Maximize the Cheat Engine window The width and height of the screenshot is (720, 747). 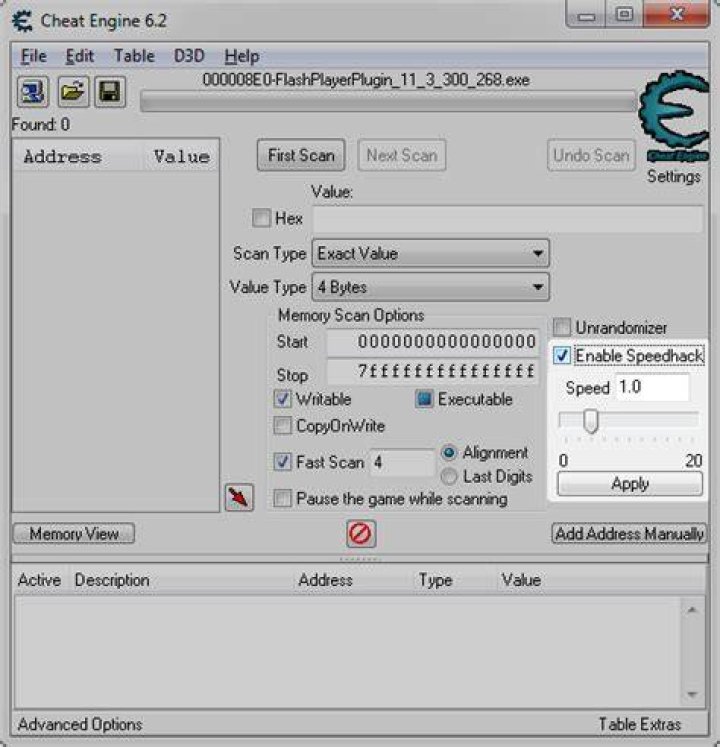pyautogui.click(x=624, y=14)
